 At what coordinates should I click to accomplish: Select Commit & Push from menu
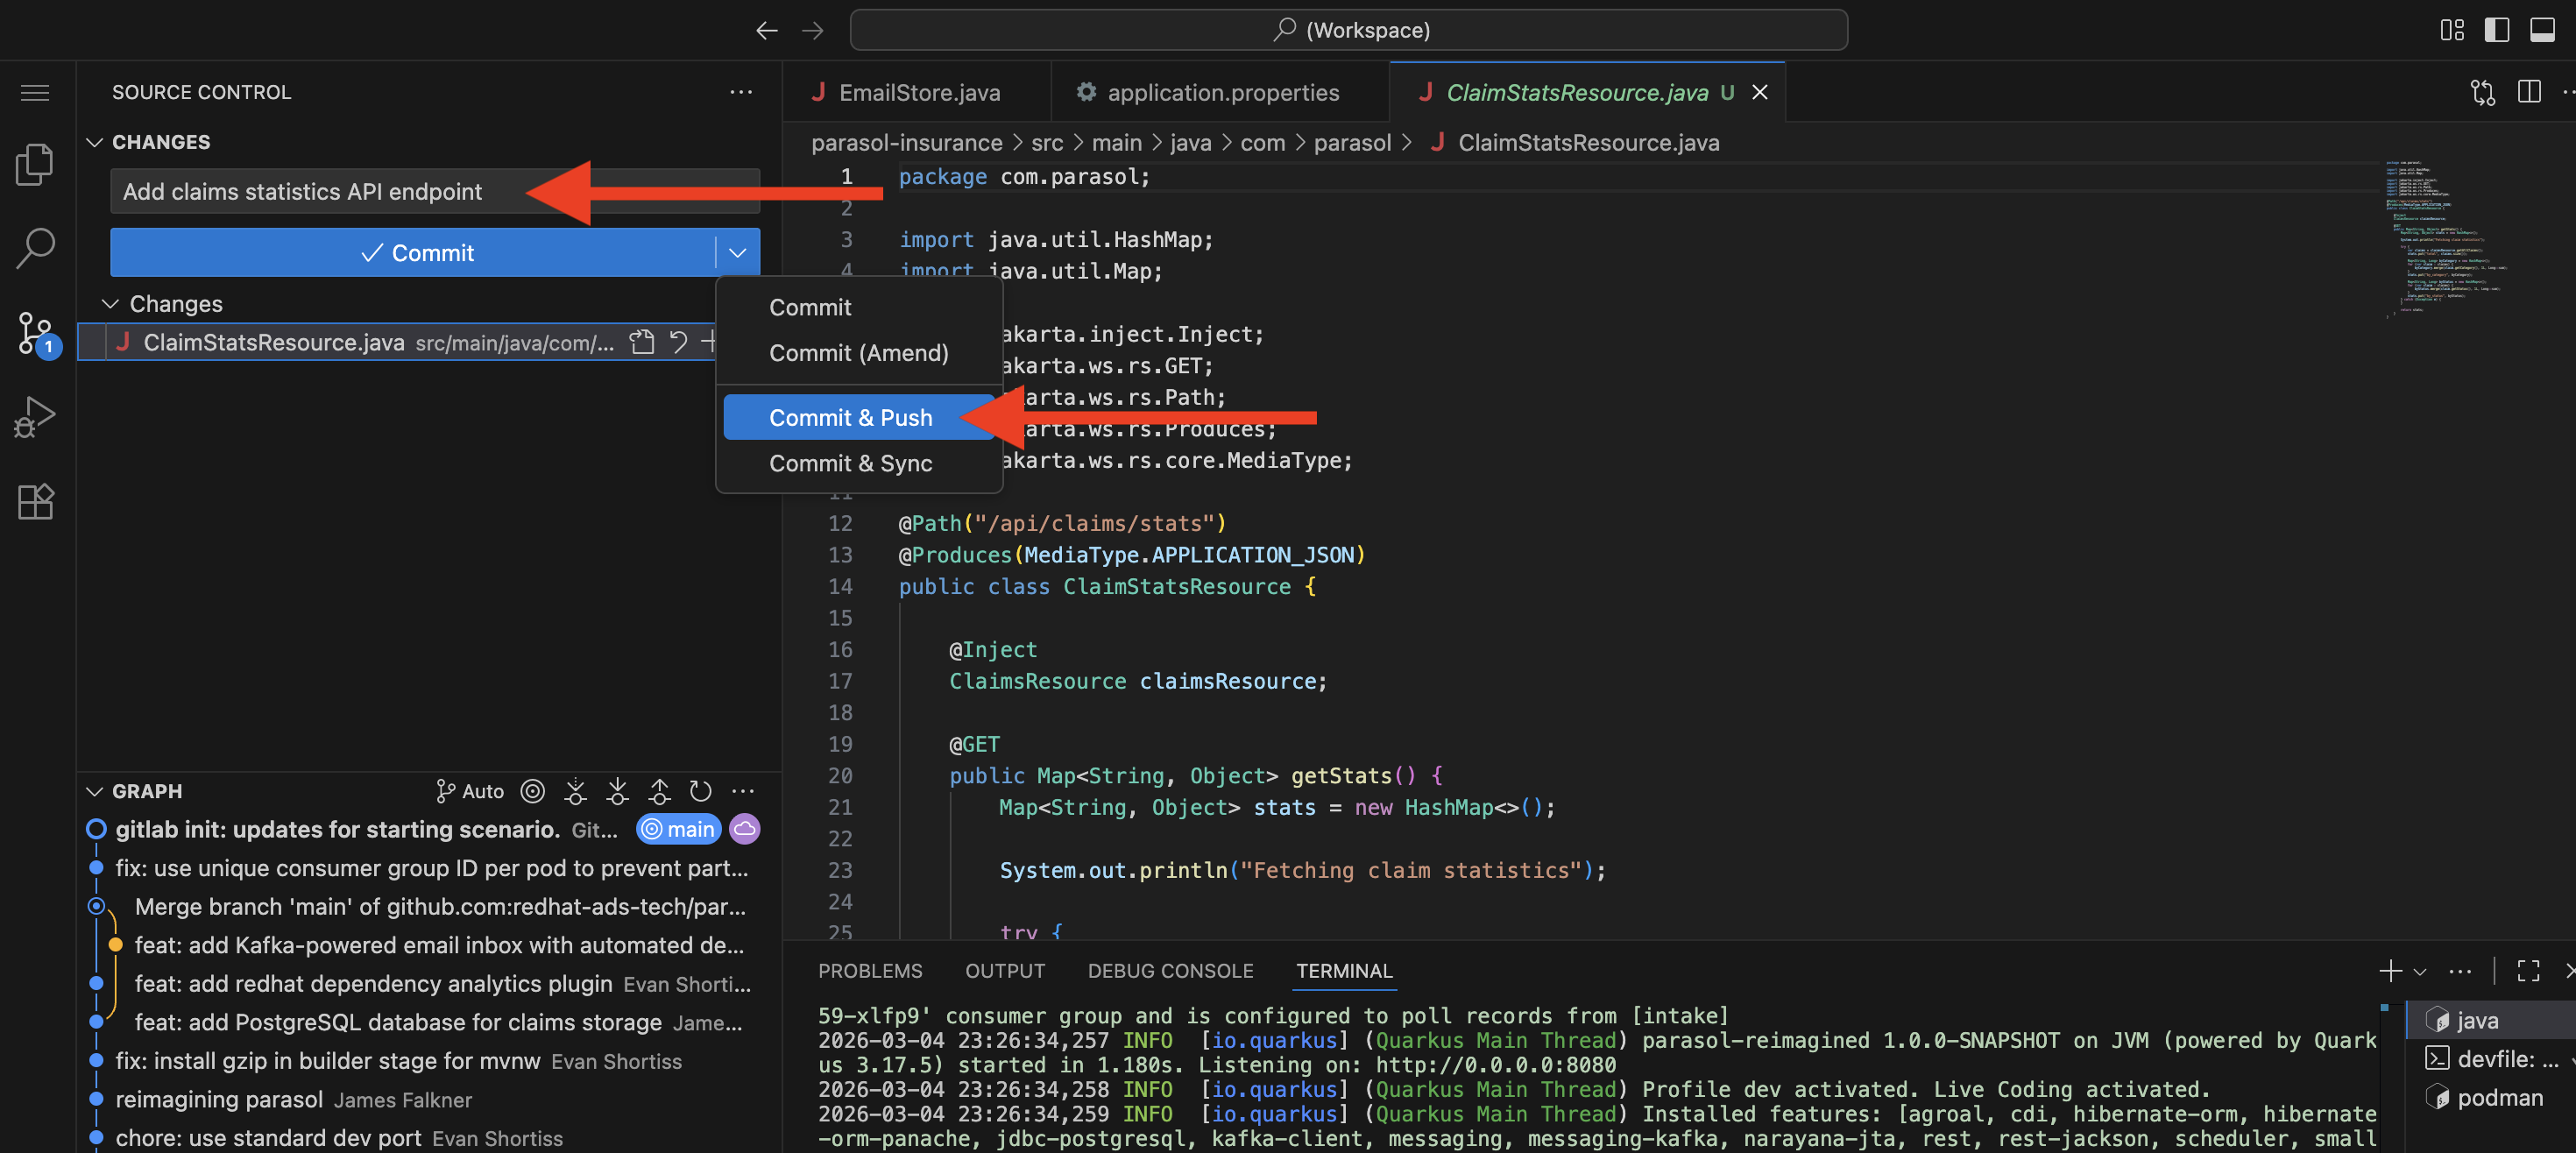point(850,417)
